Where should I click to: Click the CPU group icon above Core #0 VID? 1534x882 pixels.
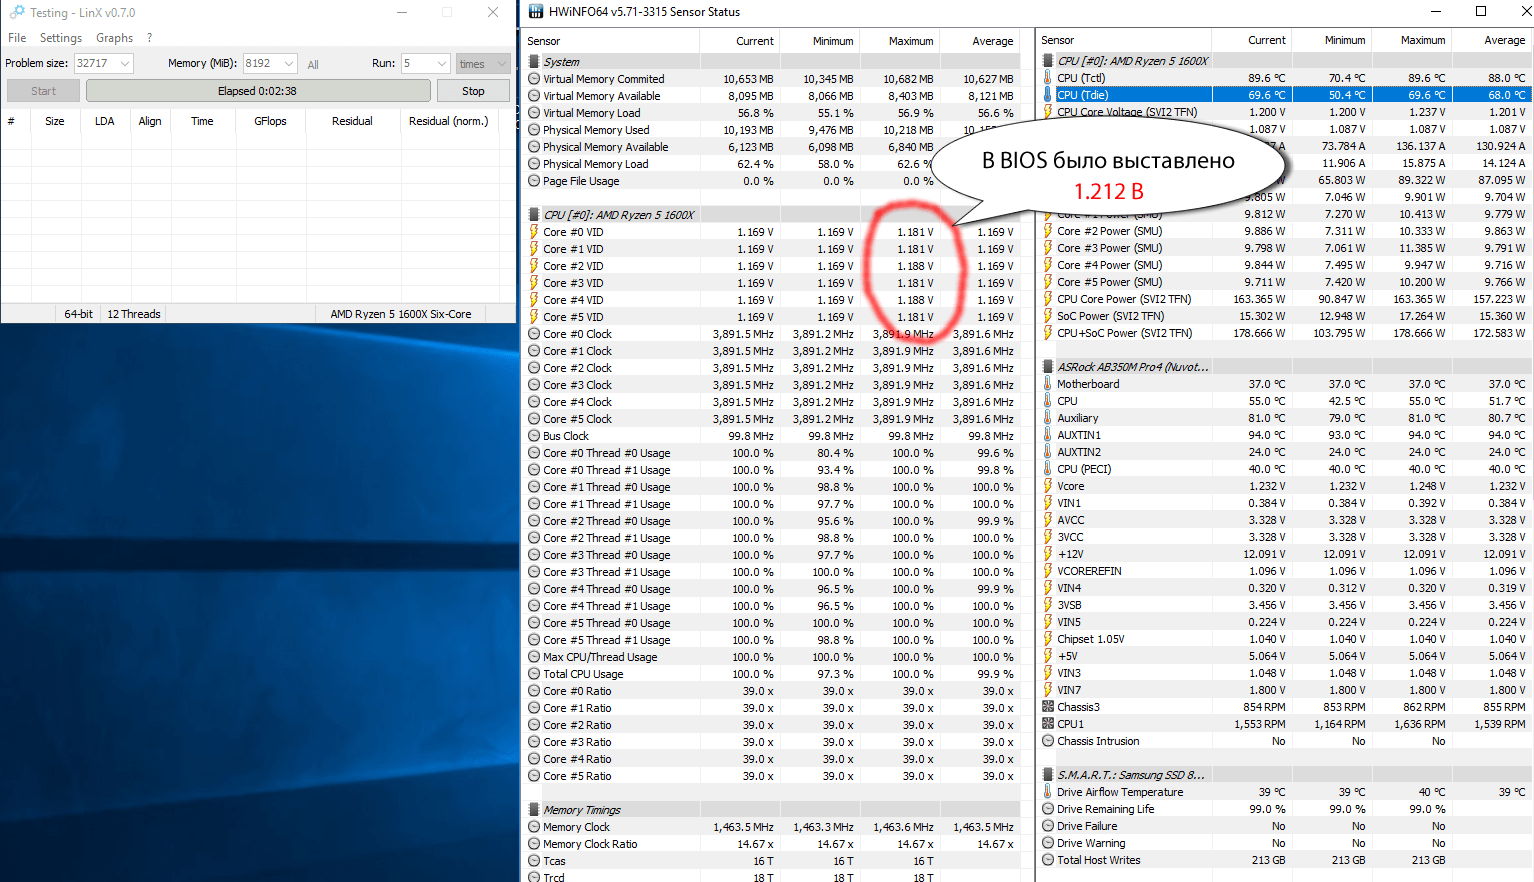(534, 215)
